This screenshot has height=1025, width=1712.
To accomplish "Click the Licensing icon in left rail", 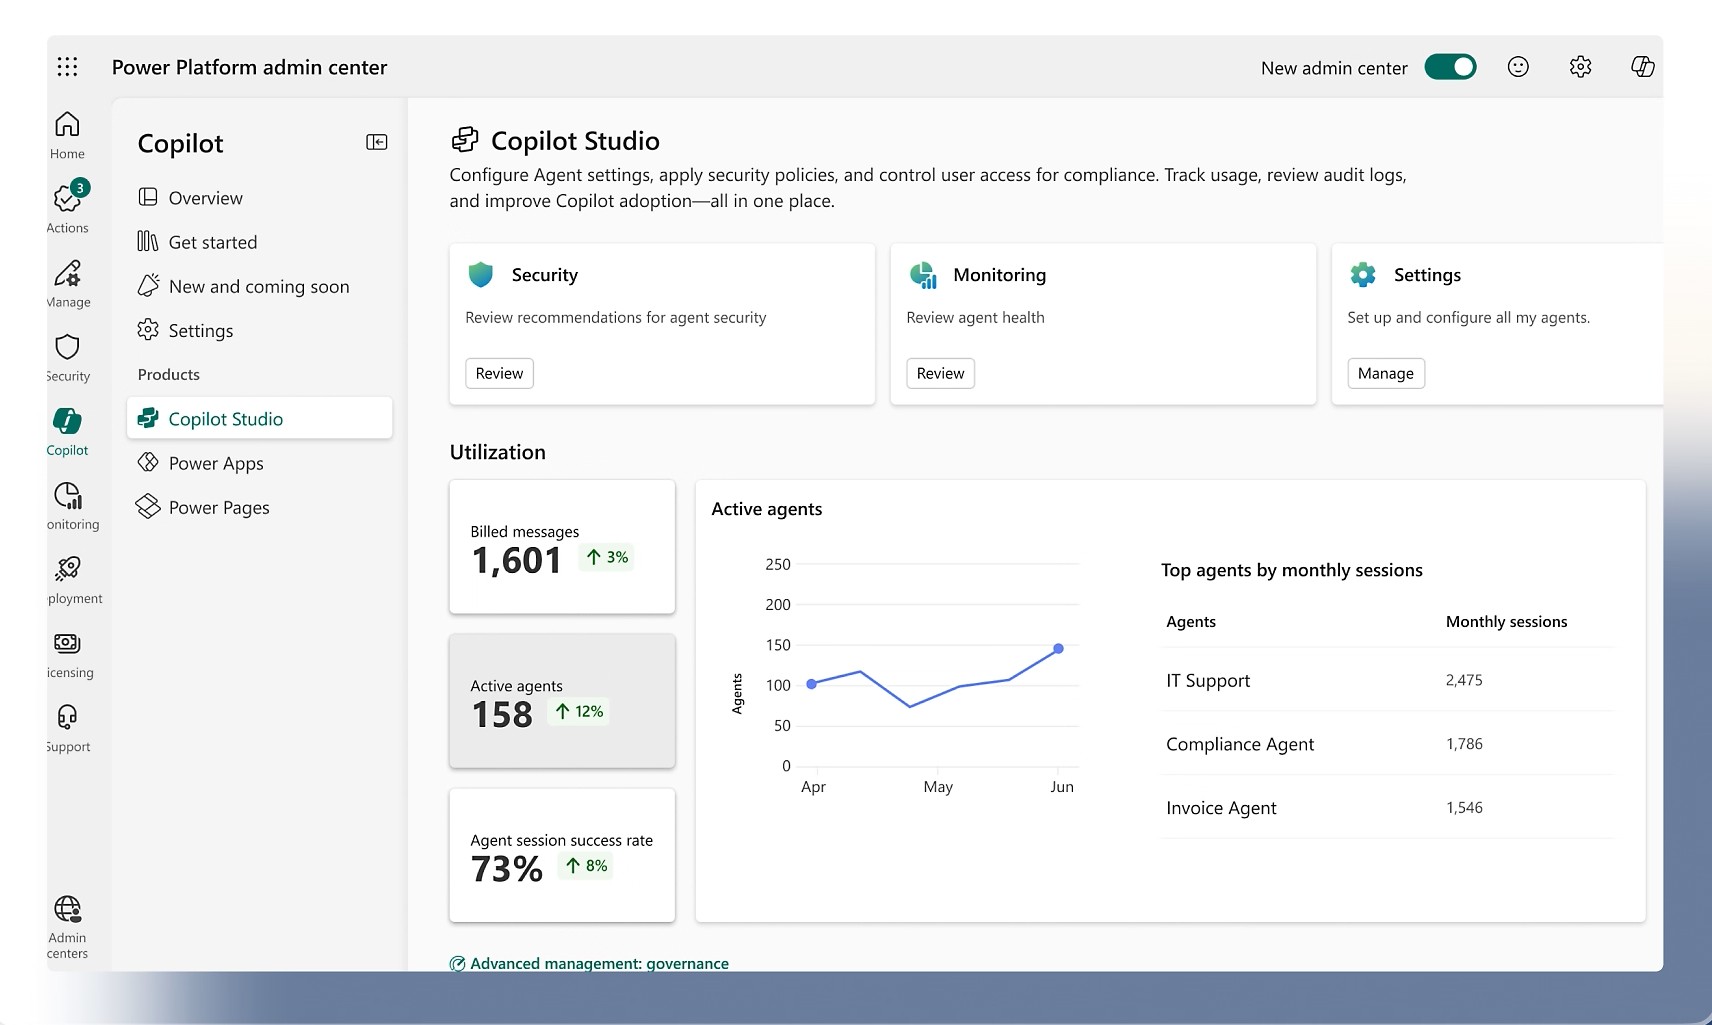I will 67,644.
